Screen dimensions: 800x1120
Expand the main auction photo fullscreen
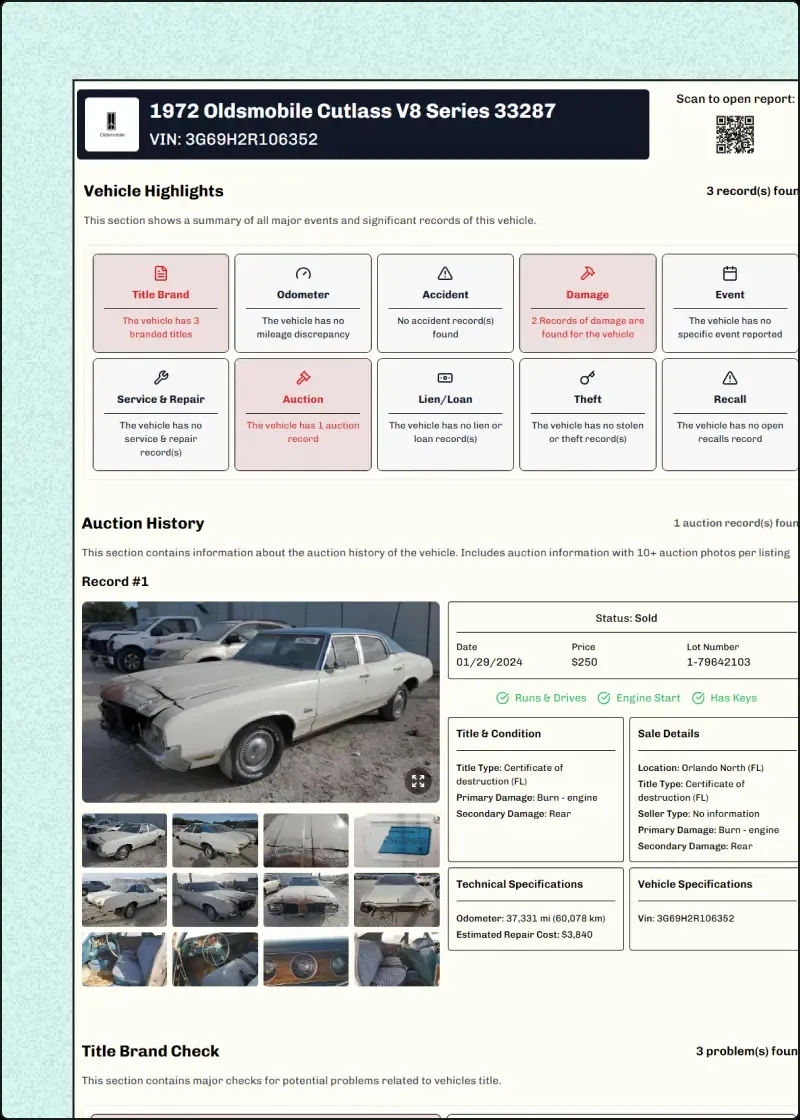[x=418, y=781]
